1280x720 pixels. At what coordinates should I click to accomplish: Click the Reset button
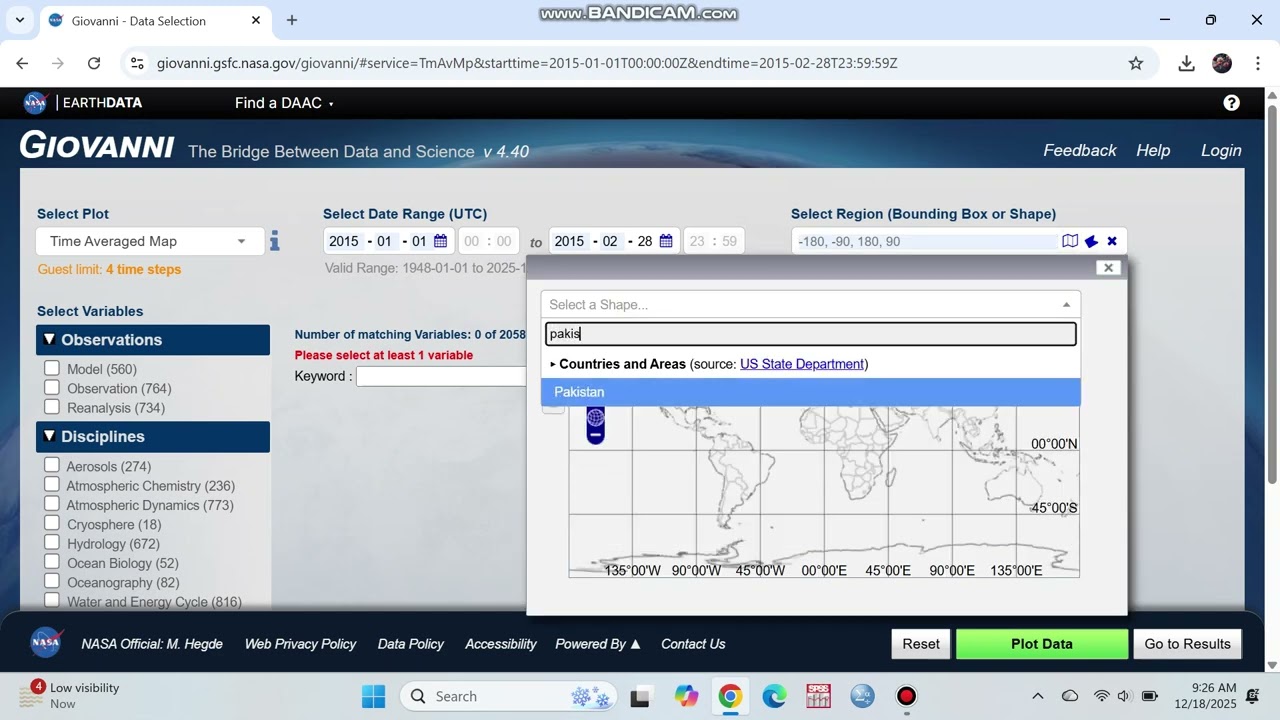[921, 644]
